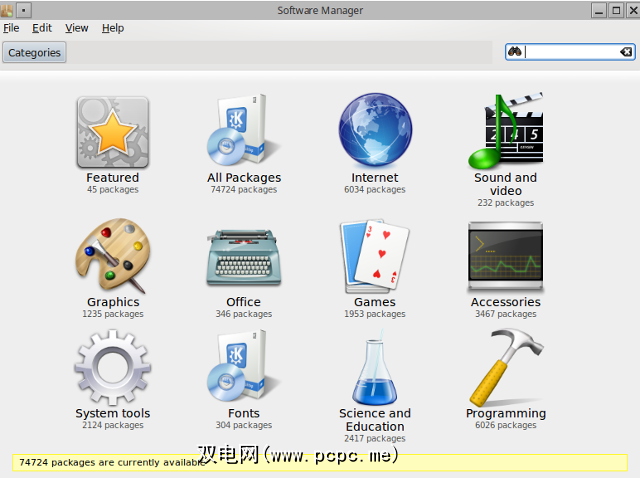Open the Edit menu
This screenshot has width=640, height=478.
(42, 28)
